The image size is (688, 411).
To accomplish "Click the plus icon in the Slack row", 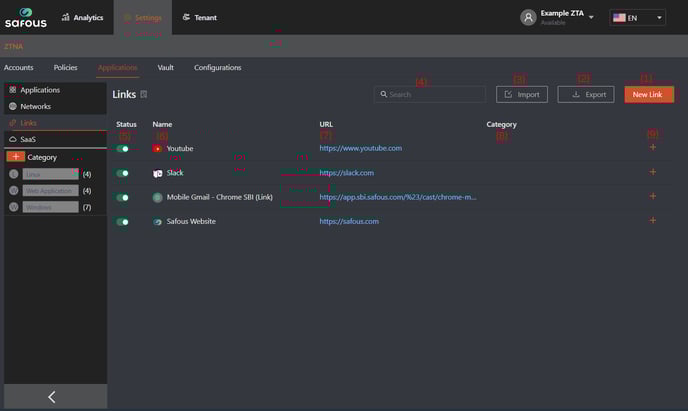I will point(652,172).
